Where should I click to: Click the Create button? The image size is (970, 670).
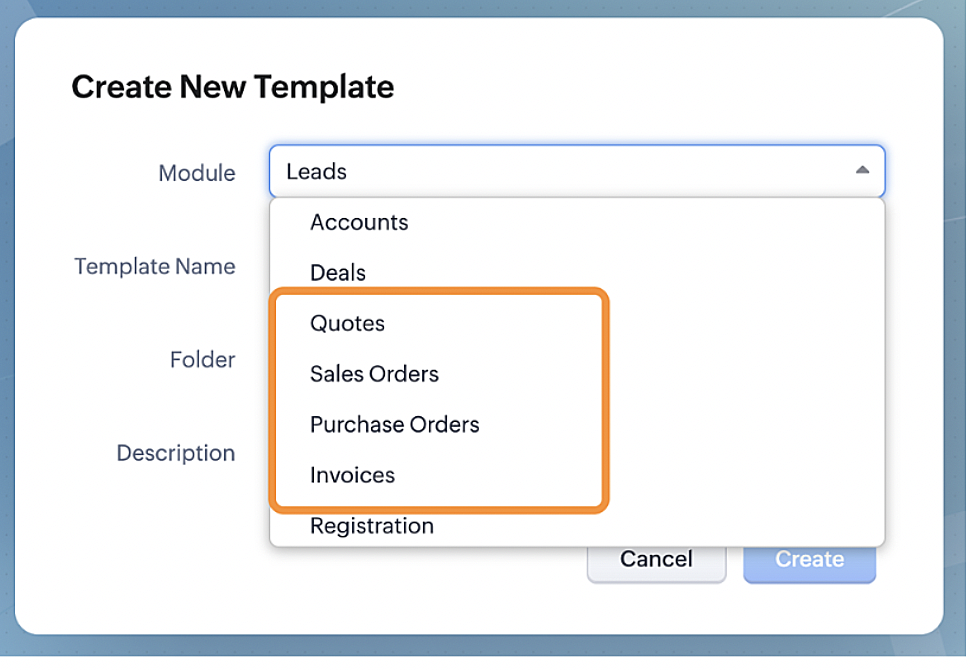click(x=809, y=559)
